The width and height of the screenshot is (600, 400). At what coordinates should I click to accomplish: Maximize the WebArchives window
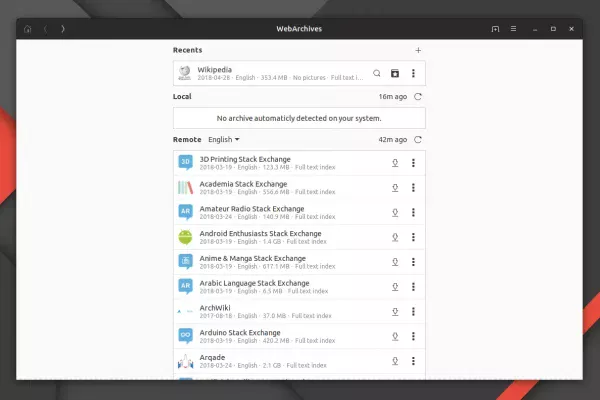tap(553, 29)
